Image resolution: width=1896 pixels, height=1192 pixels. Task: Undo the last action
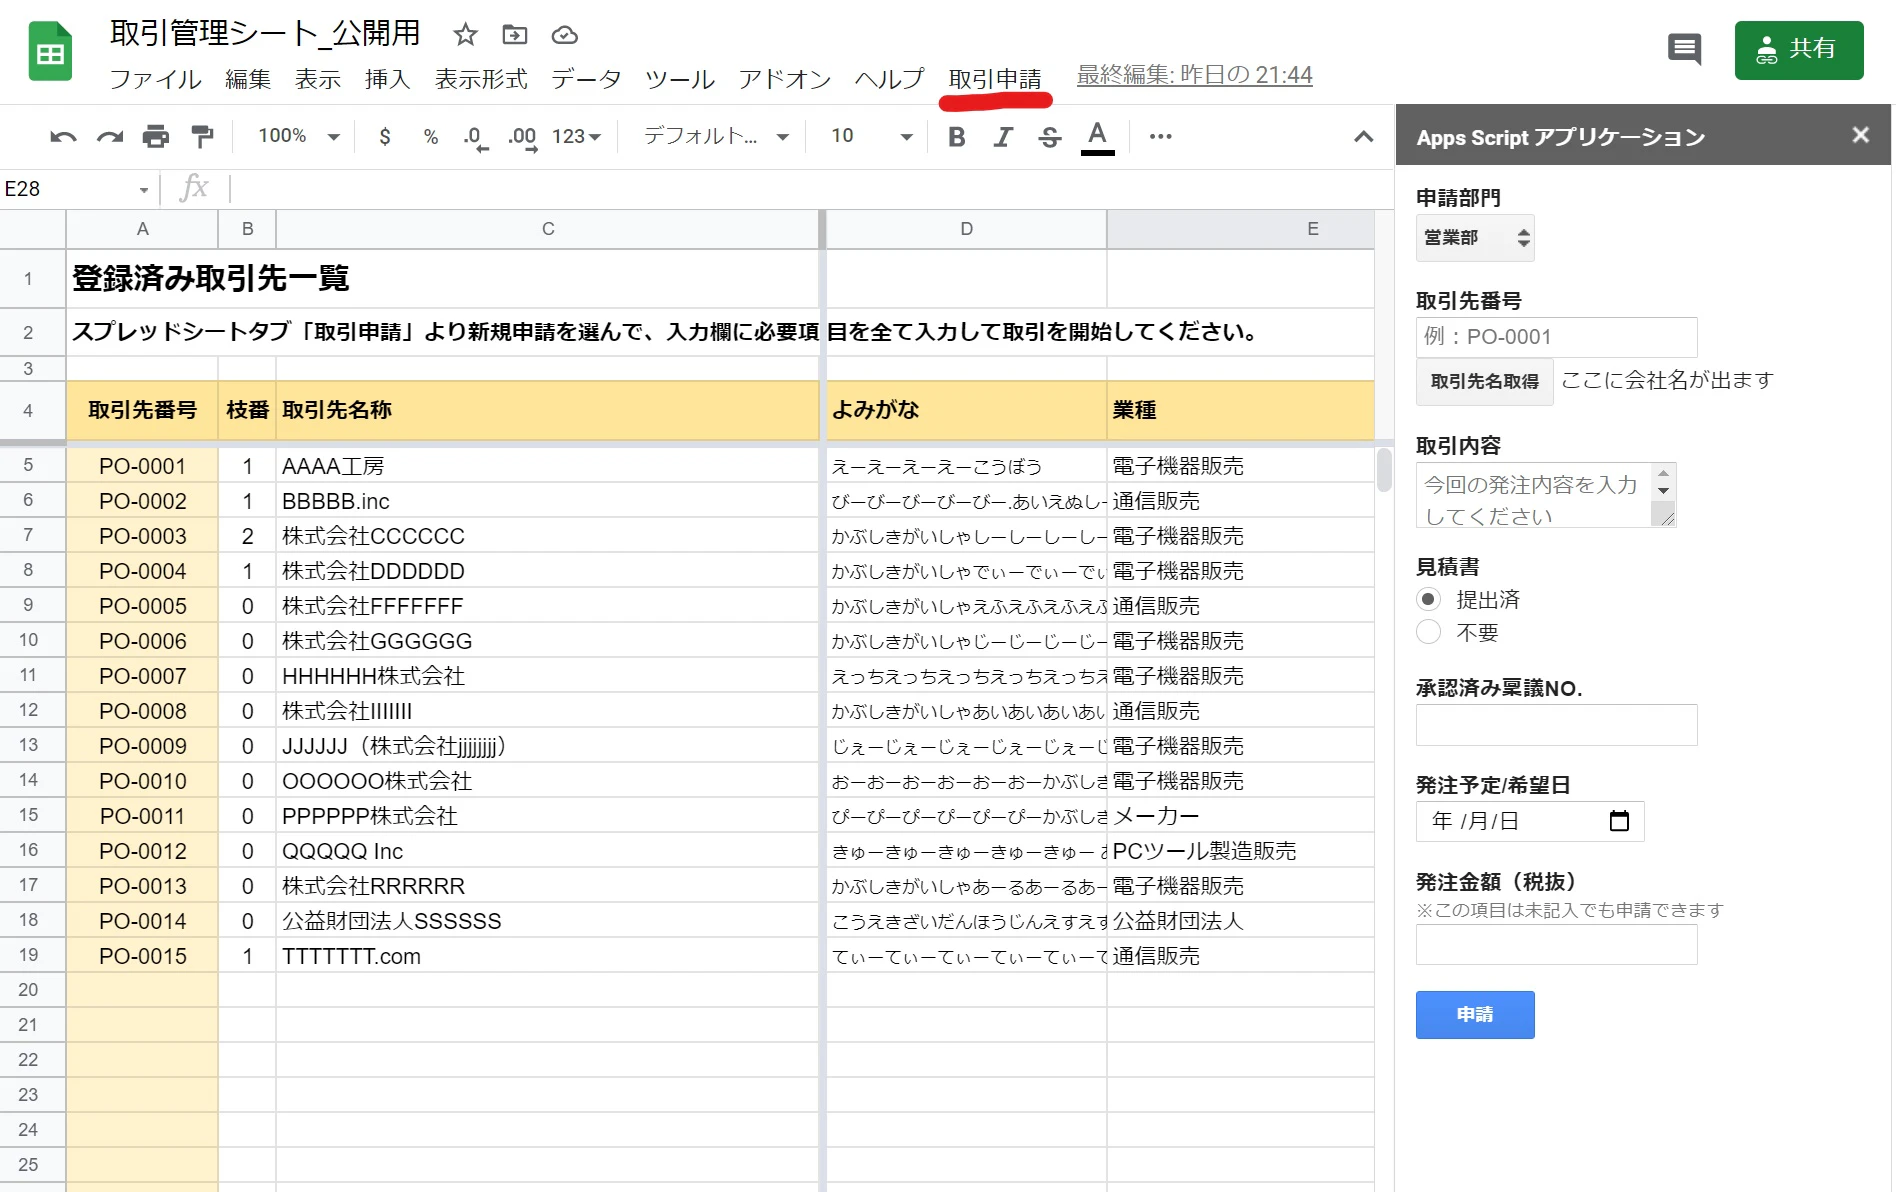point(63,136)
